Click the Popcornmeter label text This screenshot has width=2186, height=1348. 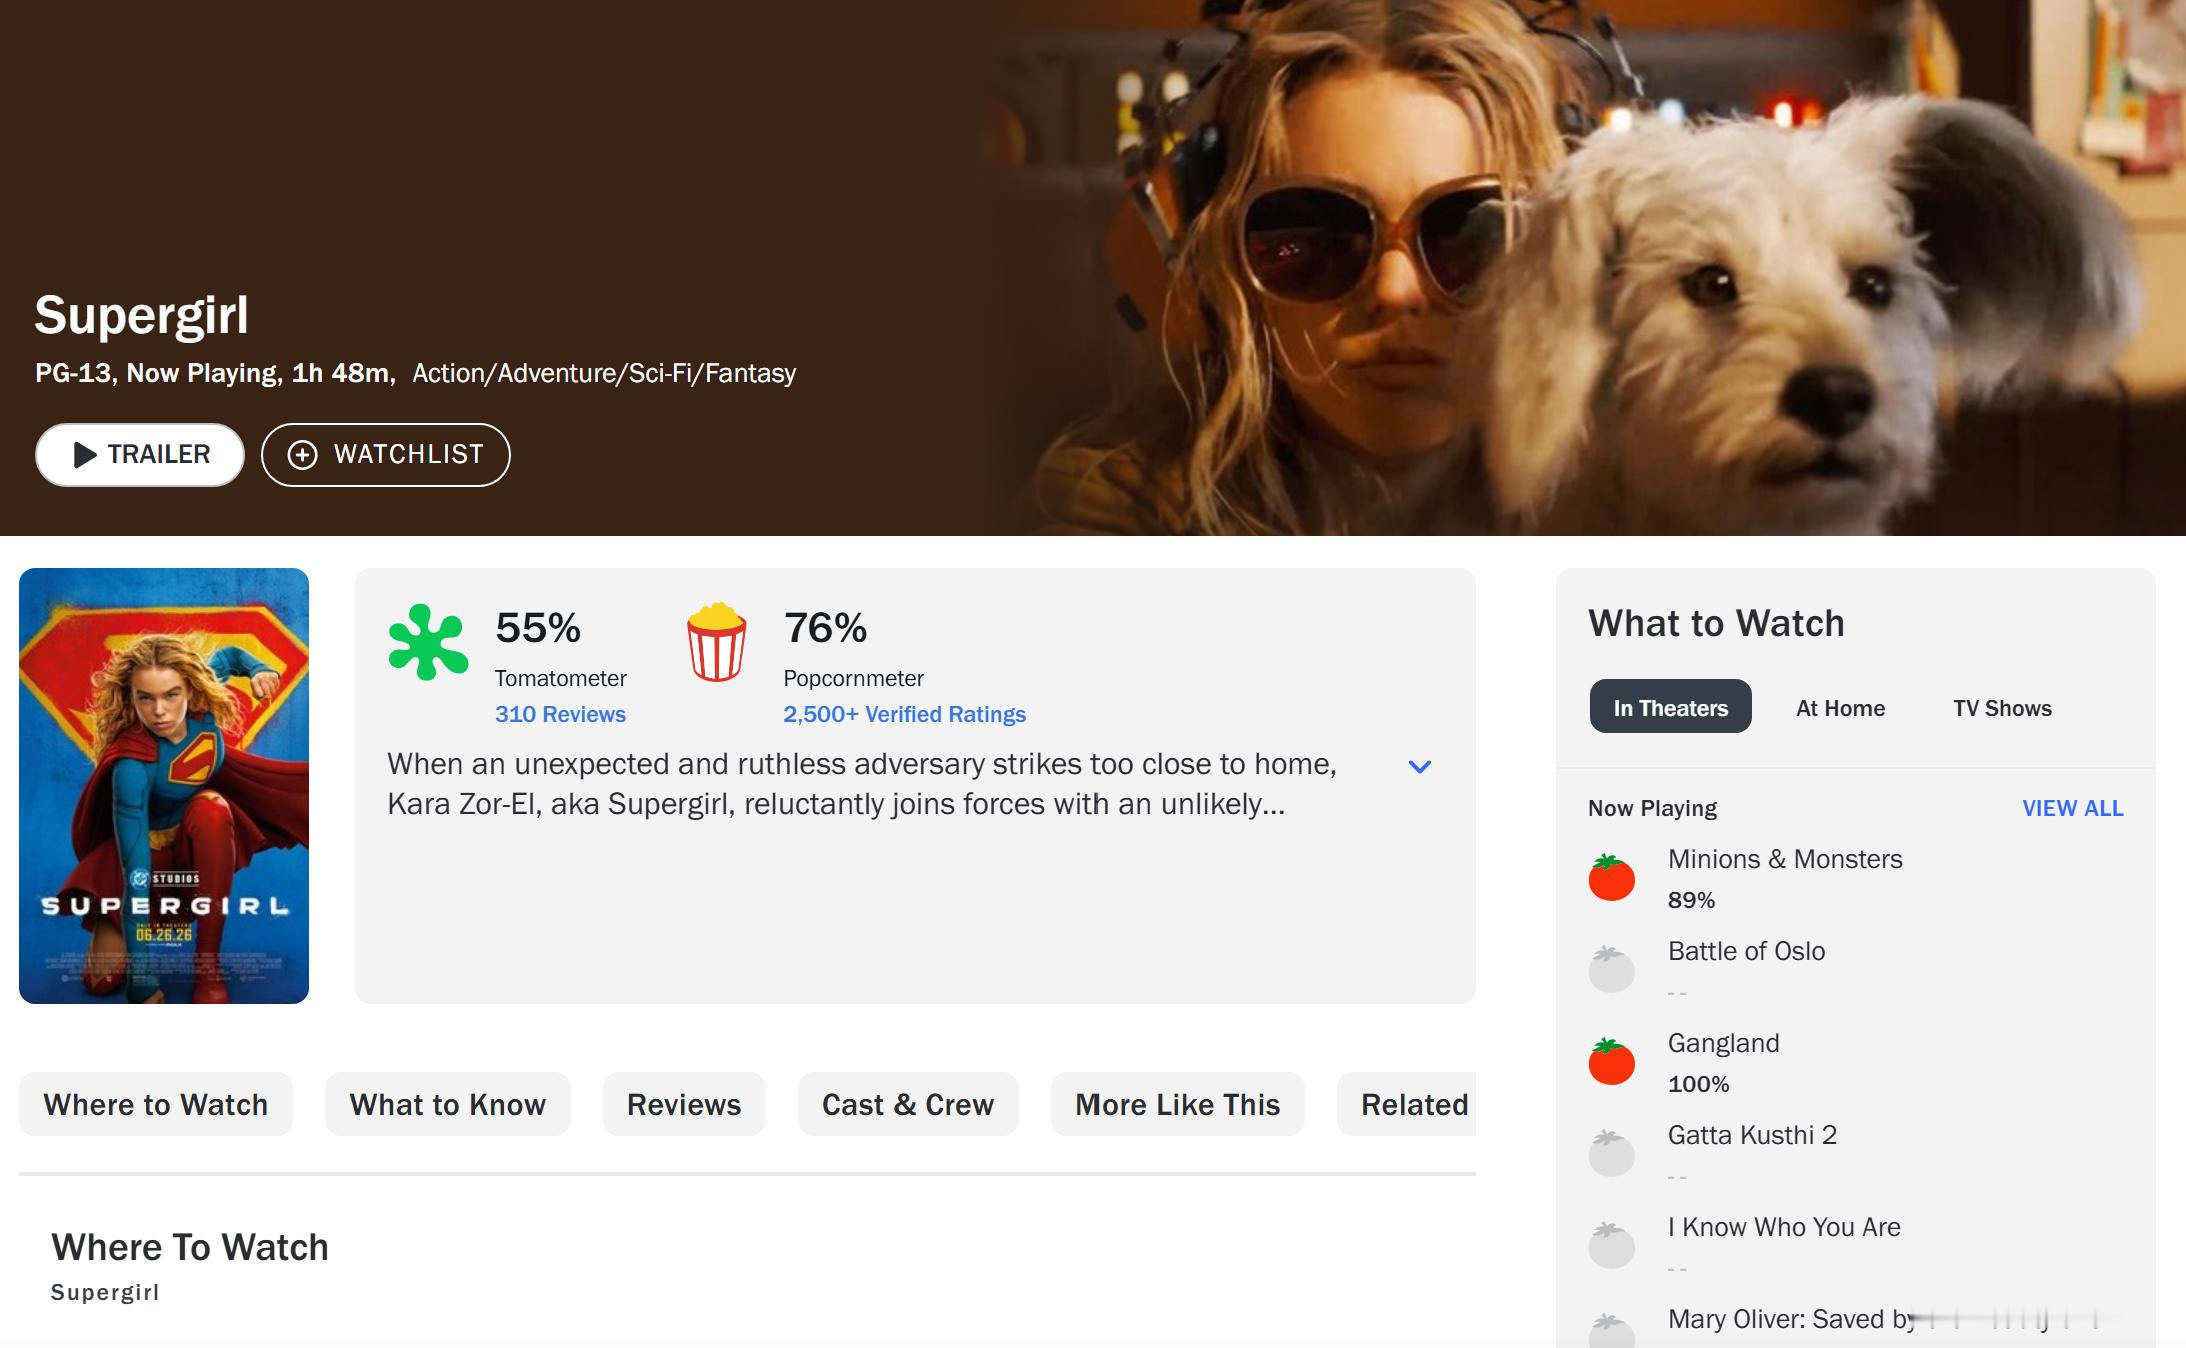tap(853, 678)
